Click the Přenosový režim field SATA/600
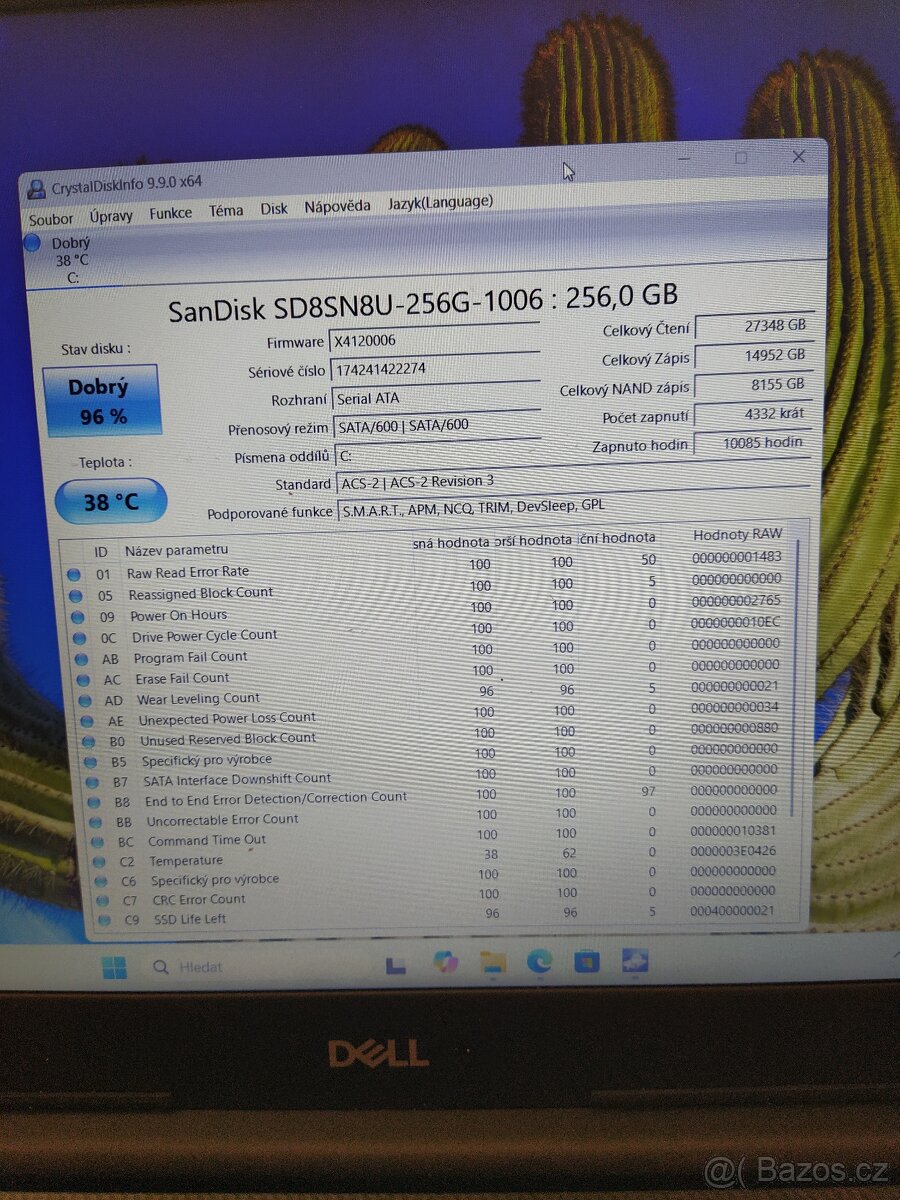This screenshot has width=900, height=1200. (x=436, y=425)
